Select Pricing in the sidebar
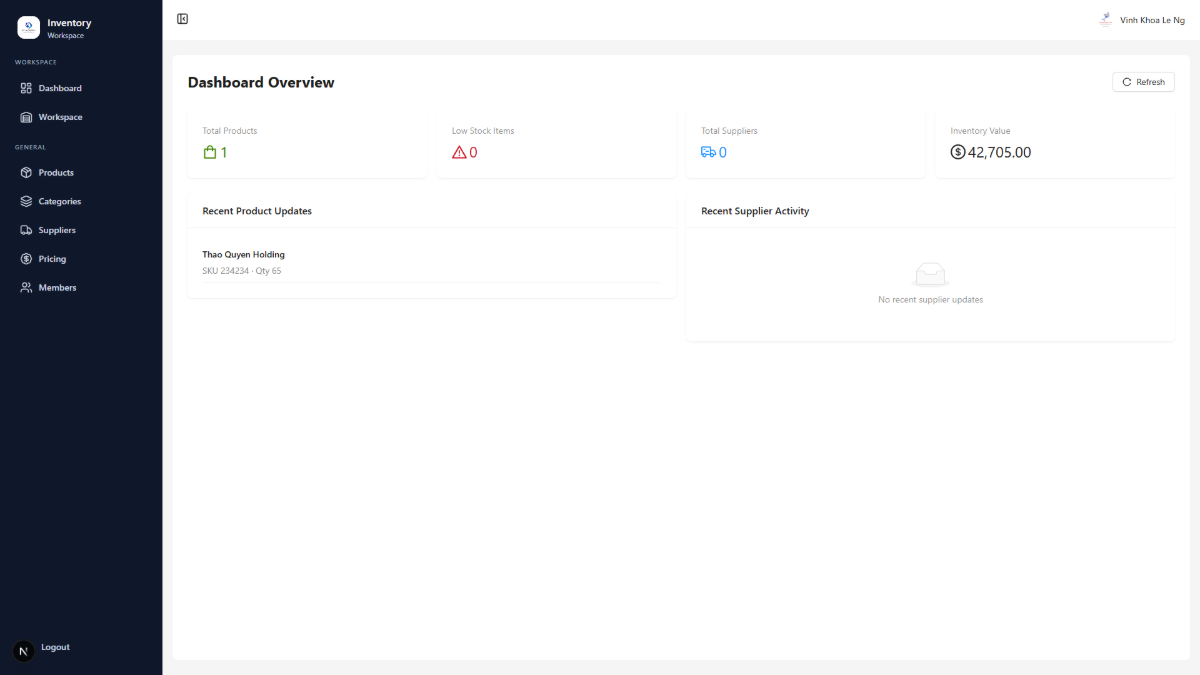 (52, 259)
